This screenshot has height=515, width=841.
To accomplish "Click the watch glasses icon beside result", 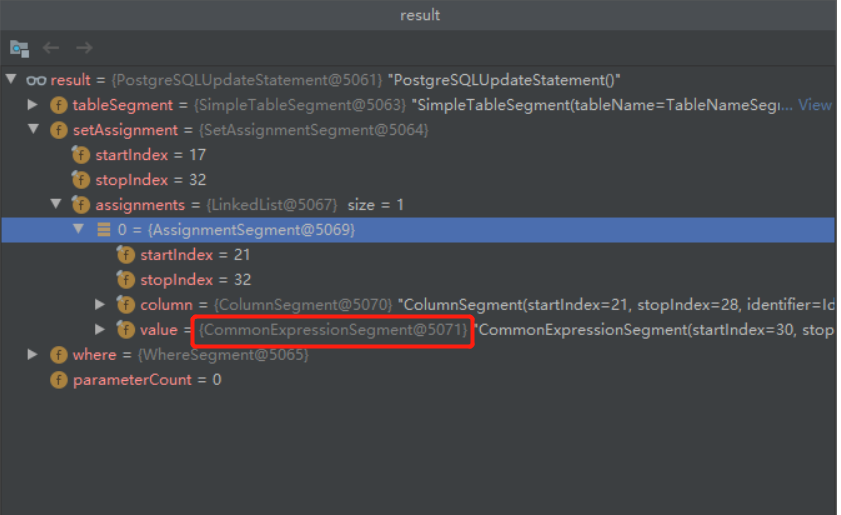I will [36, 80].
